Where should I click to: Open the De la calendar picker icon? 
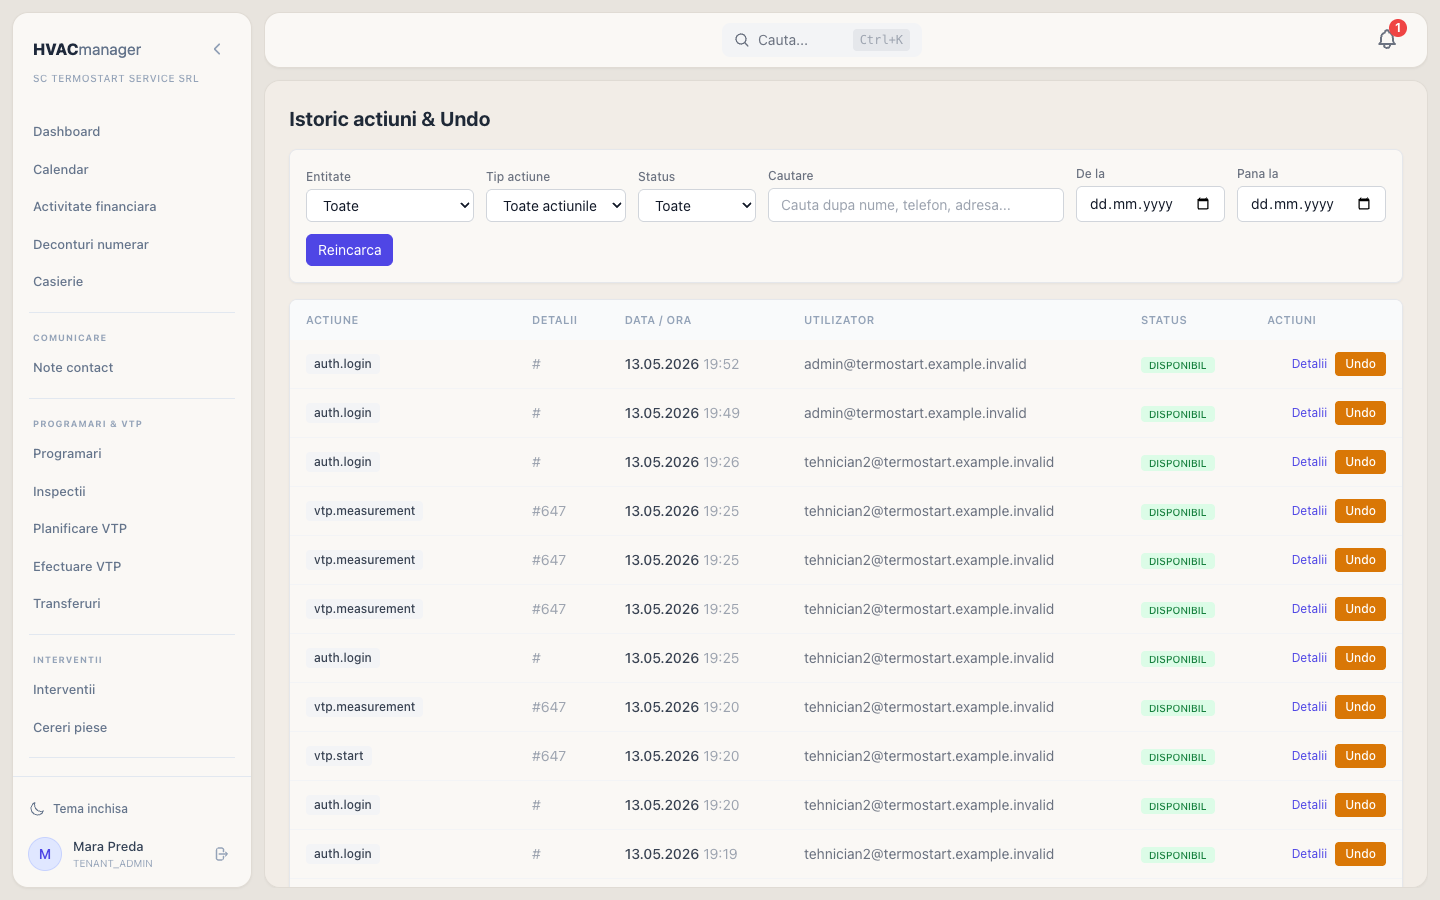(x=1203, y=204)
